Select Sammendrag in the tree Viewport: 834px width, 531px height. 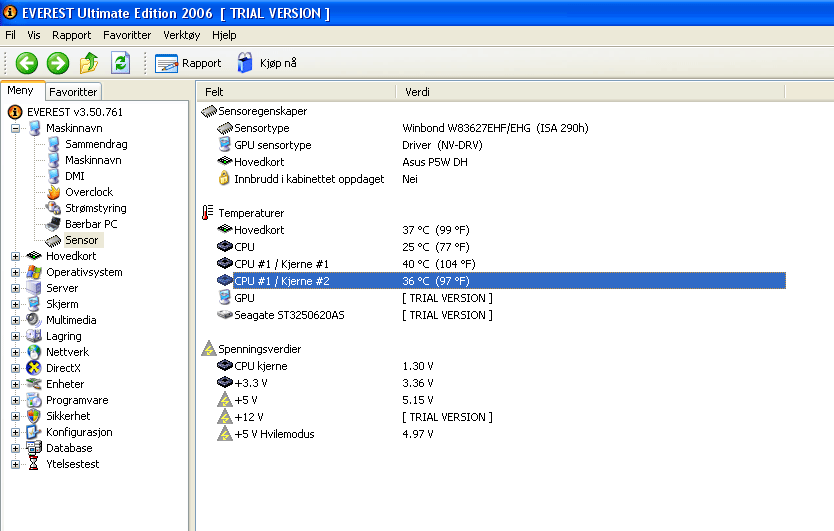(x=96, y=144)
